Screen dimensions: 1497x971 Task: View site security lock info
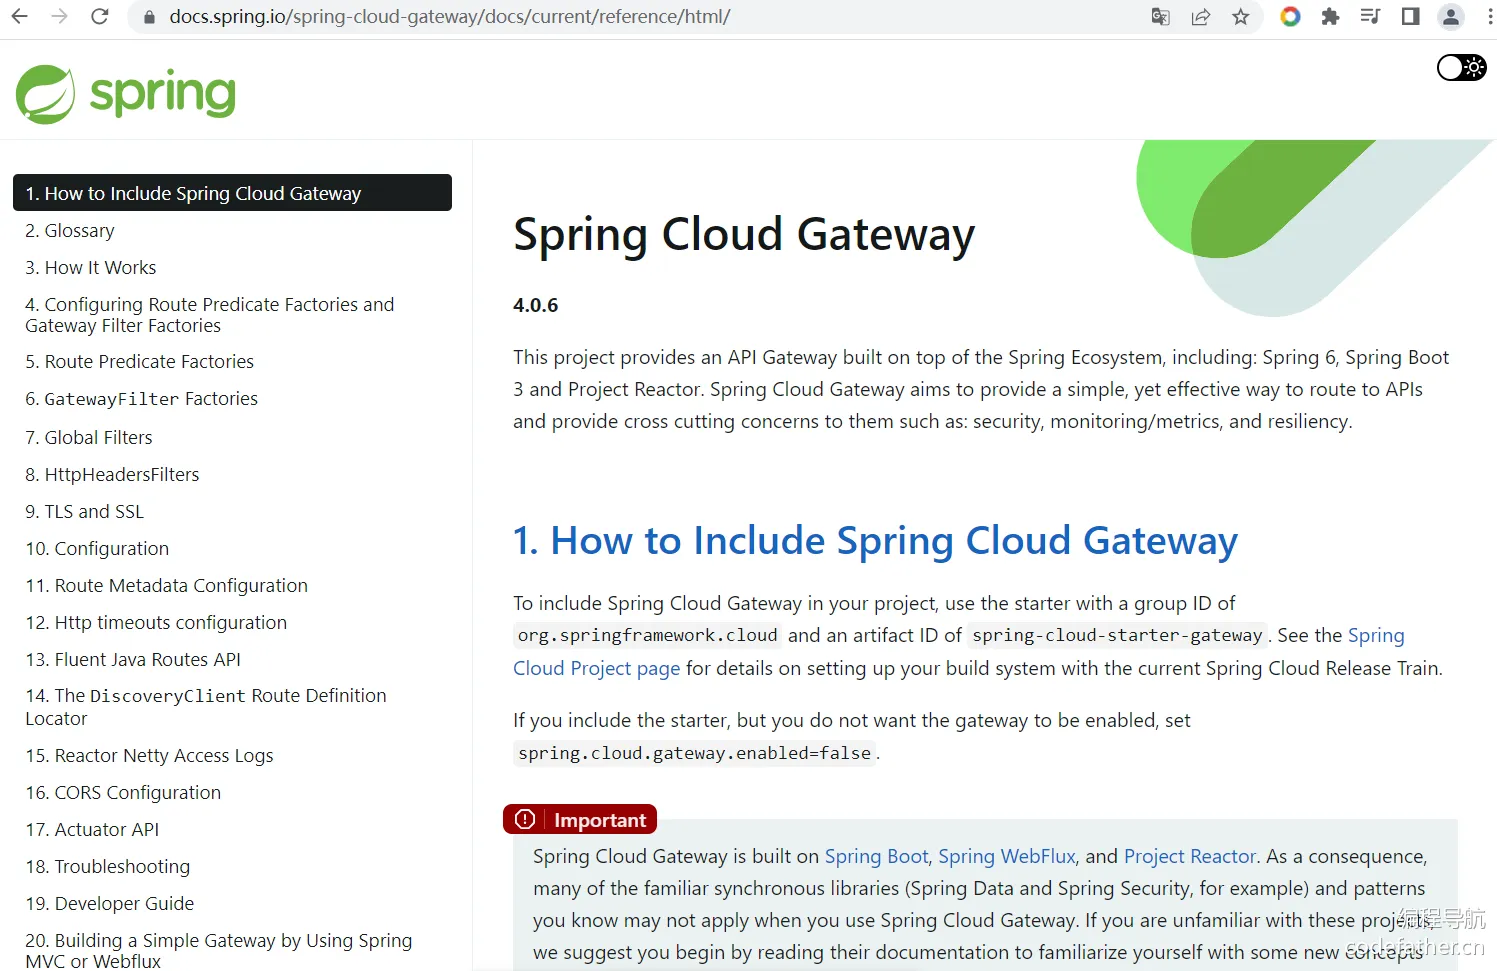[149, 17]
